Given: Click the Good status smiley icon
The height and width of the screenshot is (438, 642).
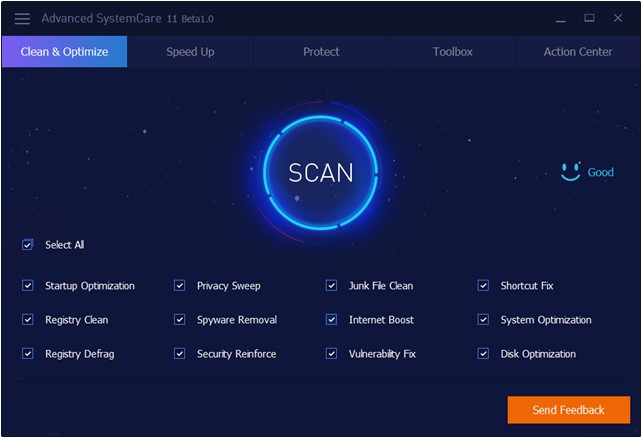Looking at the screenshot, I should click(x=571, y=172).
